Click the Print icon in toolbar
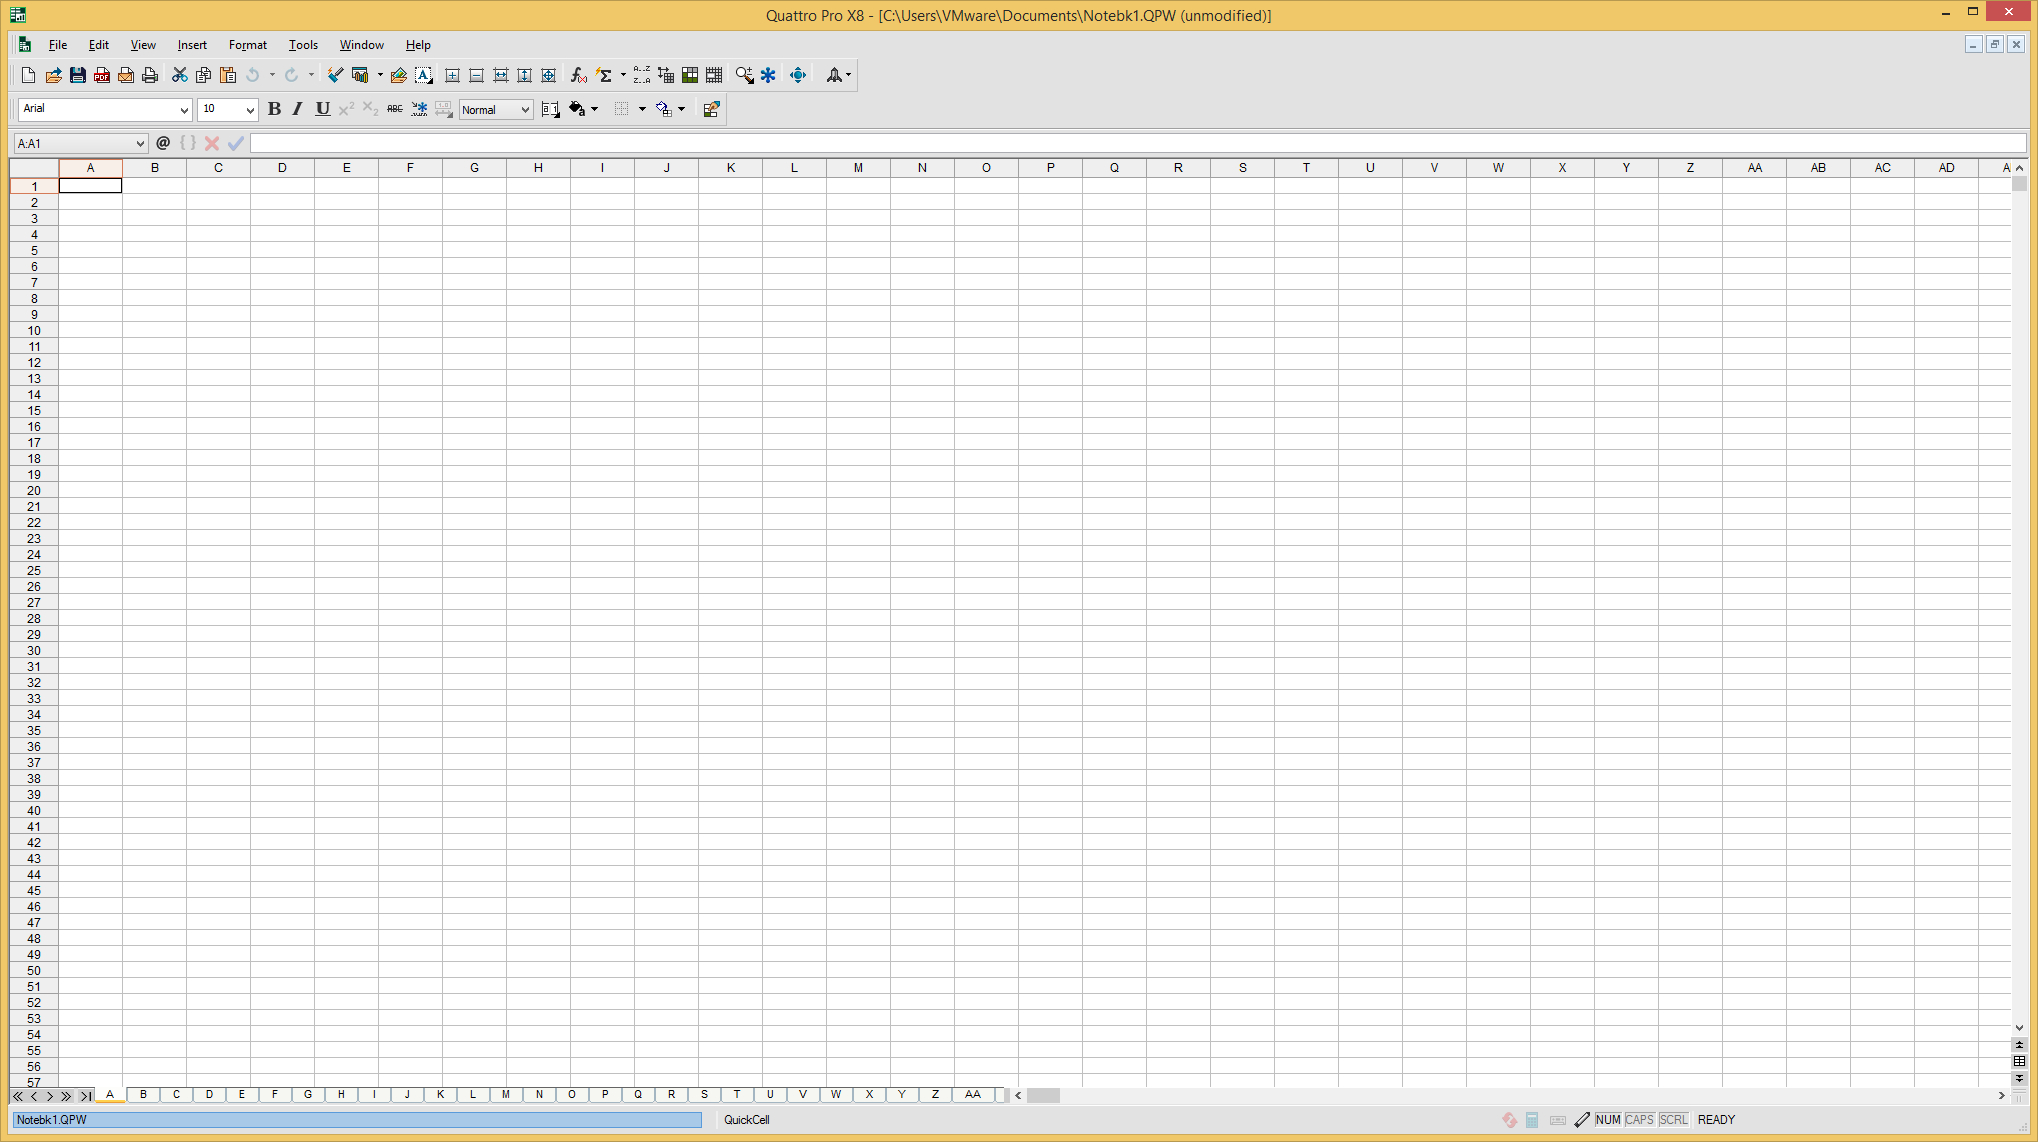Screen dimensions: 2038x1142 pos(150,75)
